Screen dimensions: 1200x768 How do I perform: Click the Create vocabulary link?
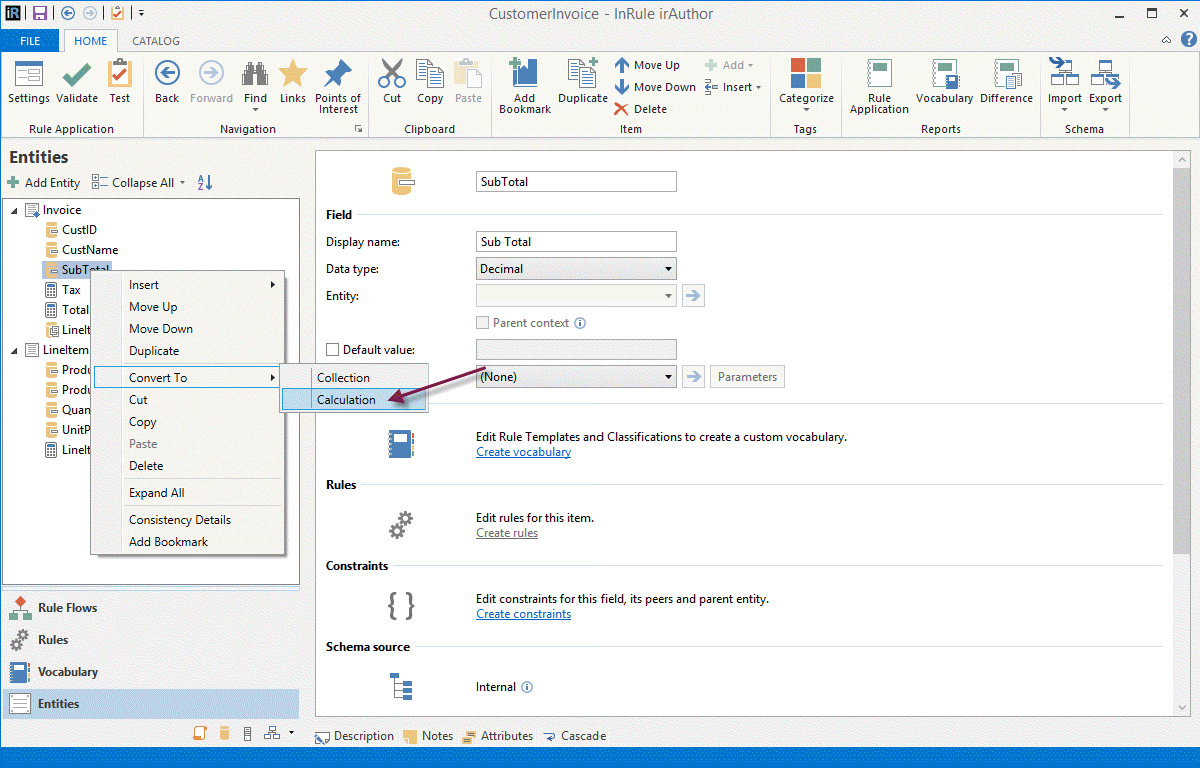tap(523, 452)
